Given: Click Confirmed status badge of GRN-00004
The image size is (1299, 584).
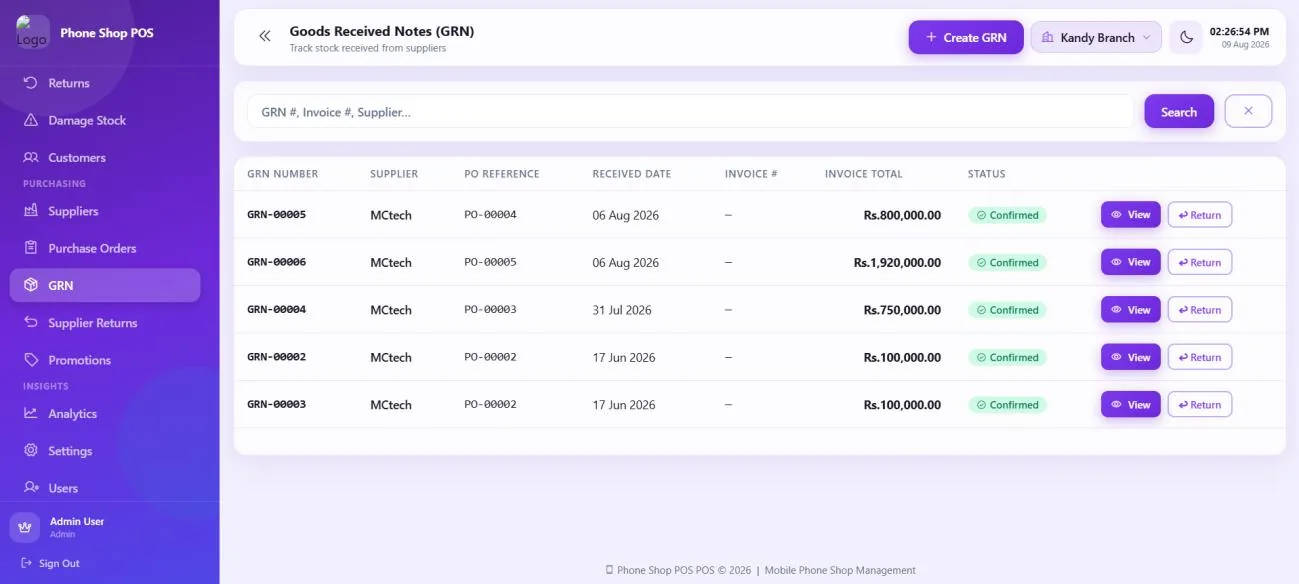Looking at the screenshot, I should pos(1007,310).
